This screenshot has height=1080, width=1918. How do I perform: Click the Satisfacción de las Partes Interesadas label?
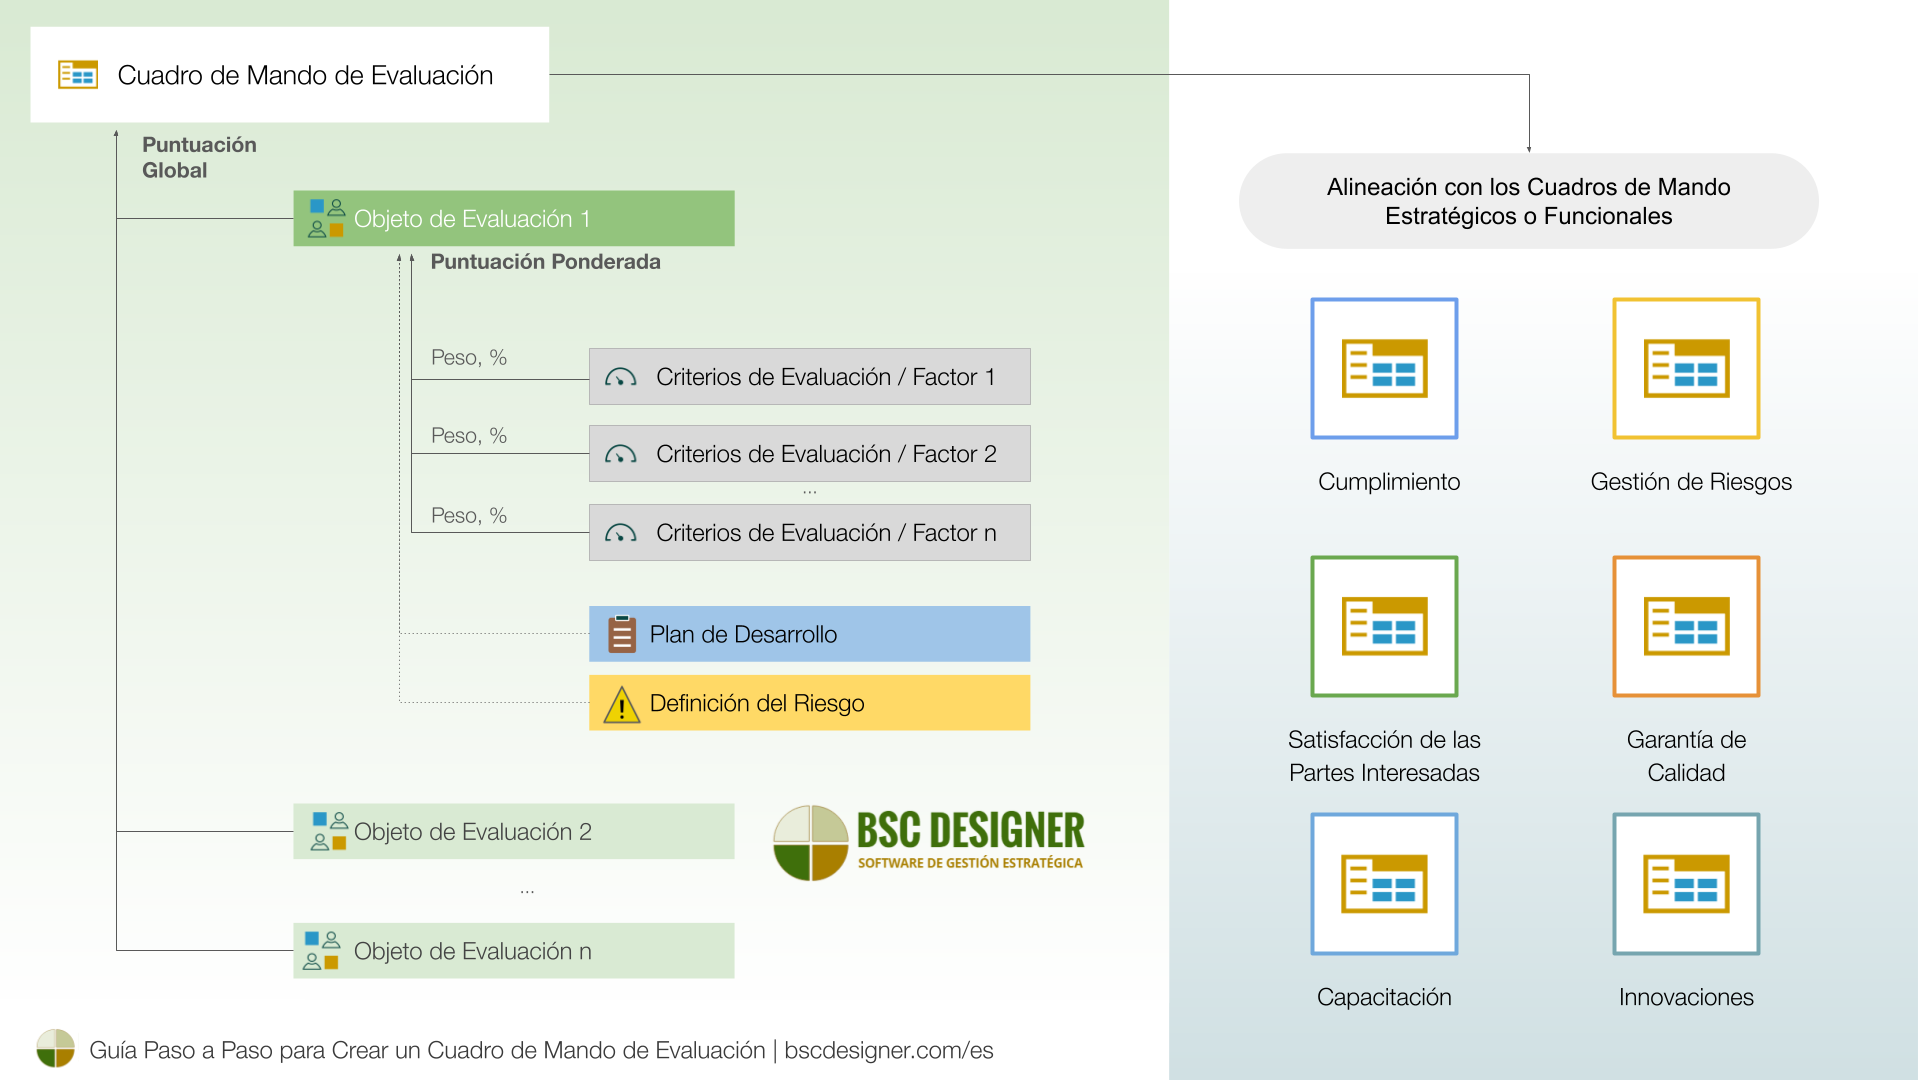pos(1384,756)
